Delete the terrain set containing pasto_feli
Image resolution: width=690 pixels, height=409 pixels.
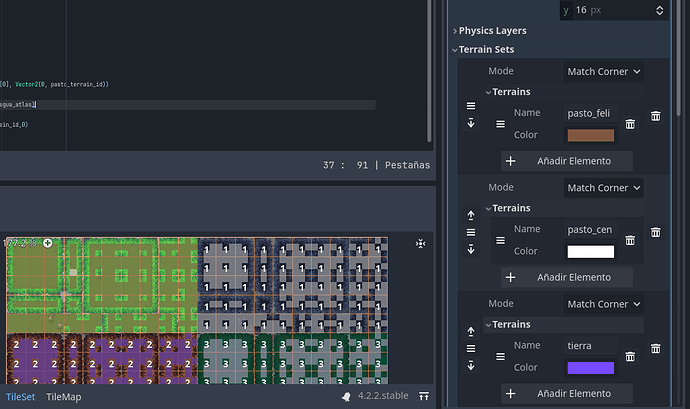[x=656, y=116]
